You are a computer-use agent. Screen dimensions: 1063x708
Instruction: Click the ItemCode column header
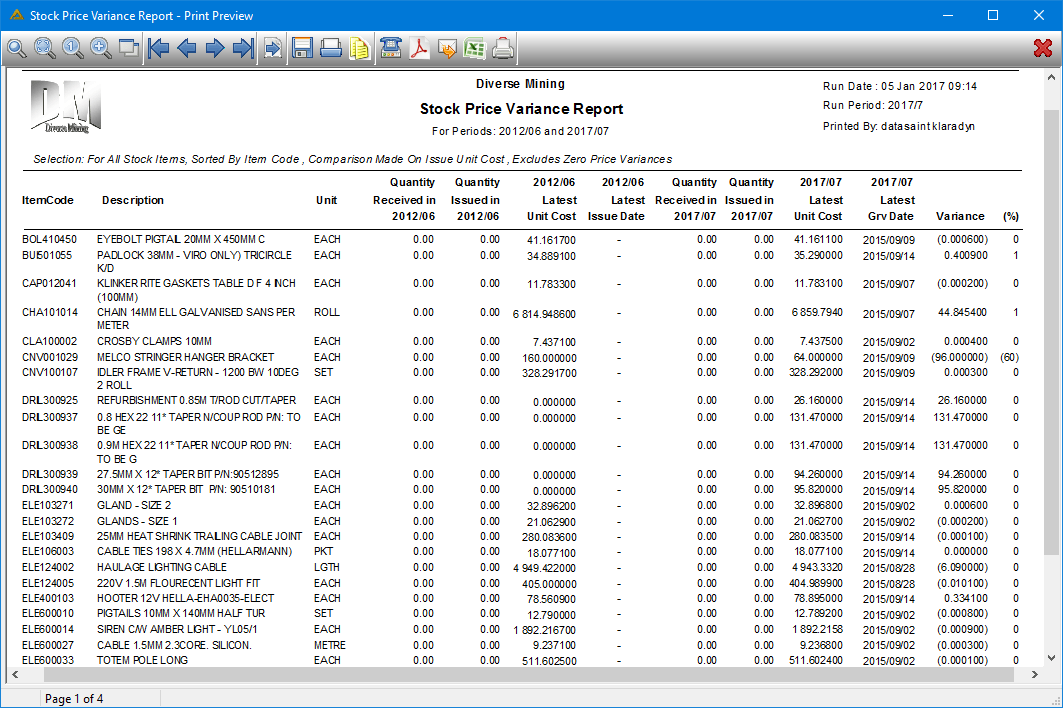[47, 200]
